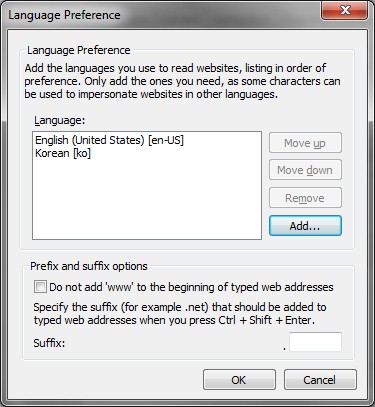Click blank space inside the Language list box
The image size is (375, 407).
point(147,200)
